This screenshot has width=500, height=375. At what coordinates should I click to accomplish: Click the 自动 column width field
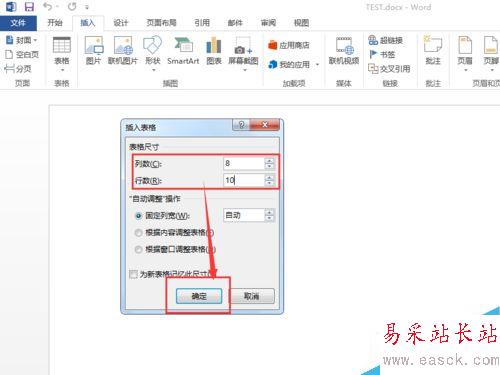tap(244, 215)
